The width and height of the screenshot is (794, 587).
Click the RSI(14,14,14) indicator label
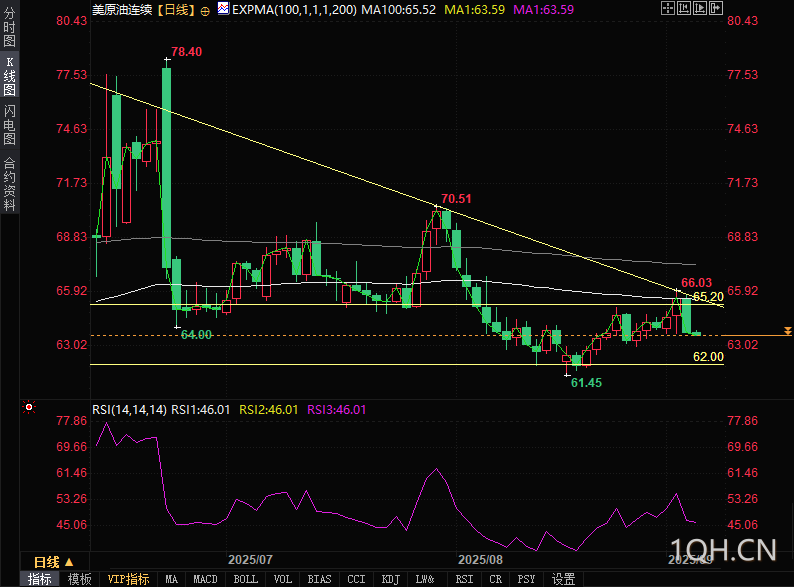(129, 409)
